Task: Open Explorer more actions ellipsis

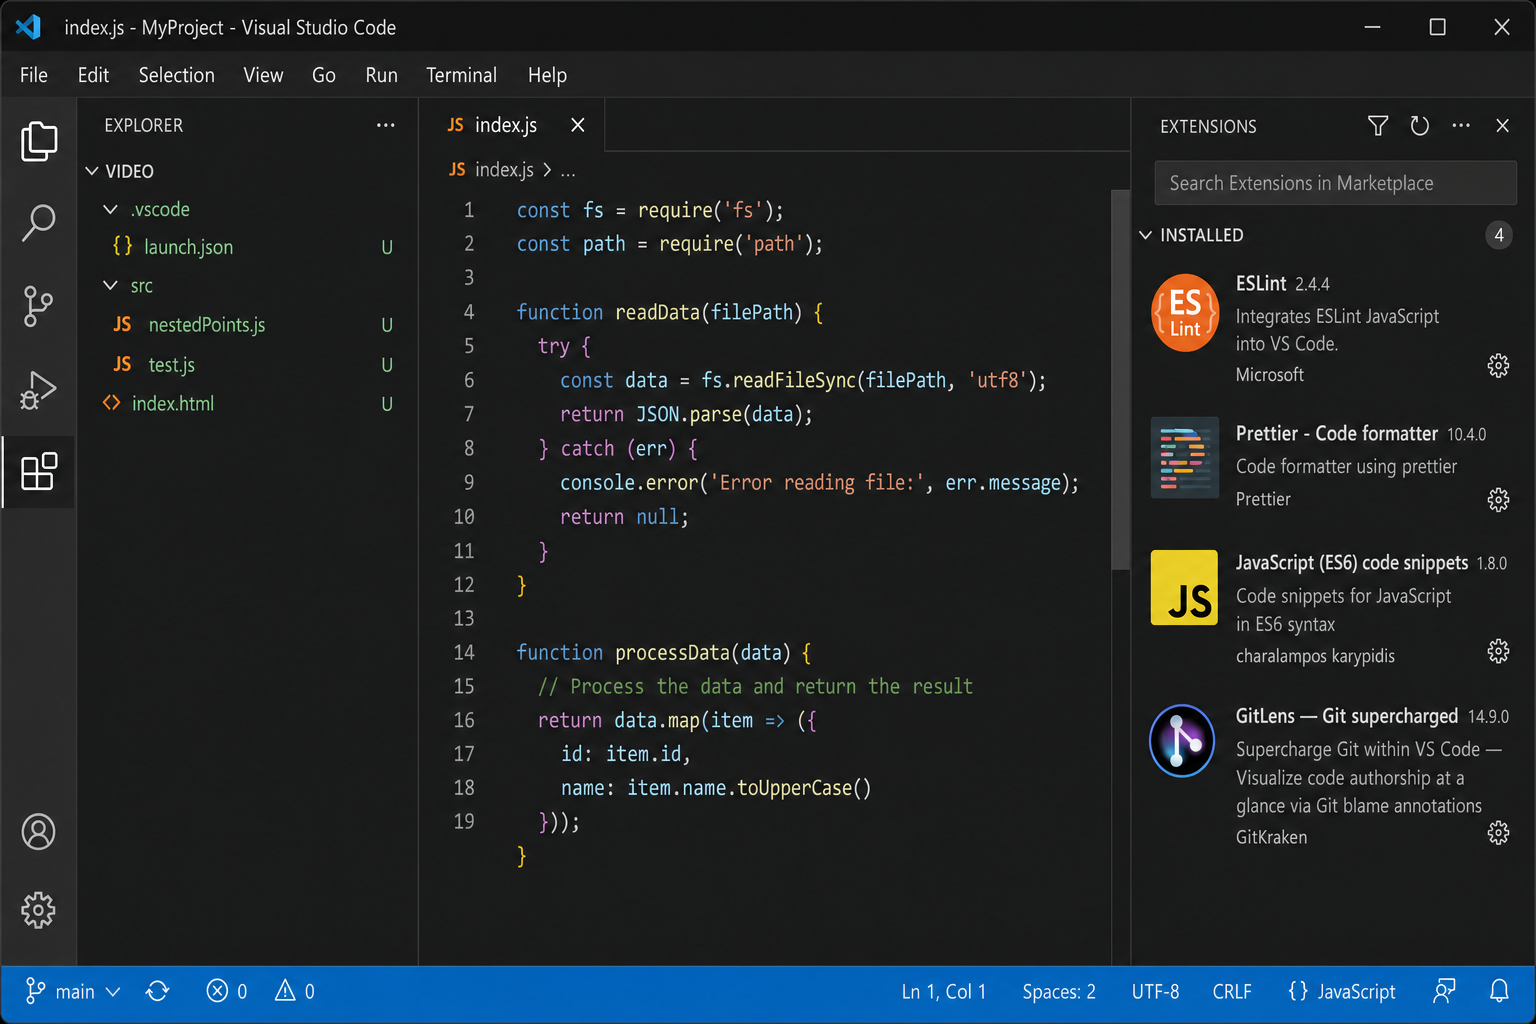Action: 386,125
